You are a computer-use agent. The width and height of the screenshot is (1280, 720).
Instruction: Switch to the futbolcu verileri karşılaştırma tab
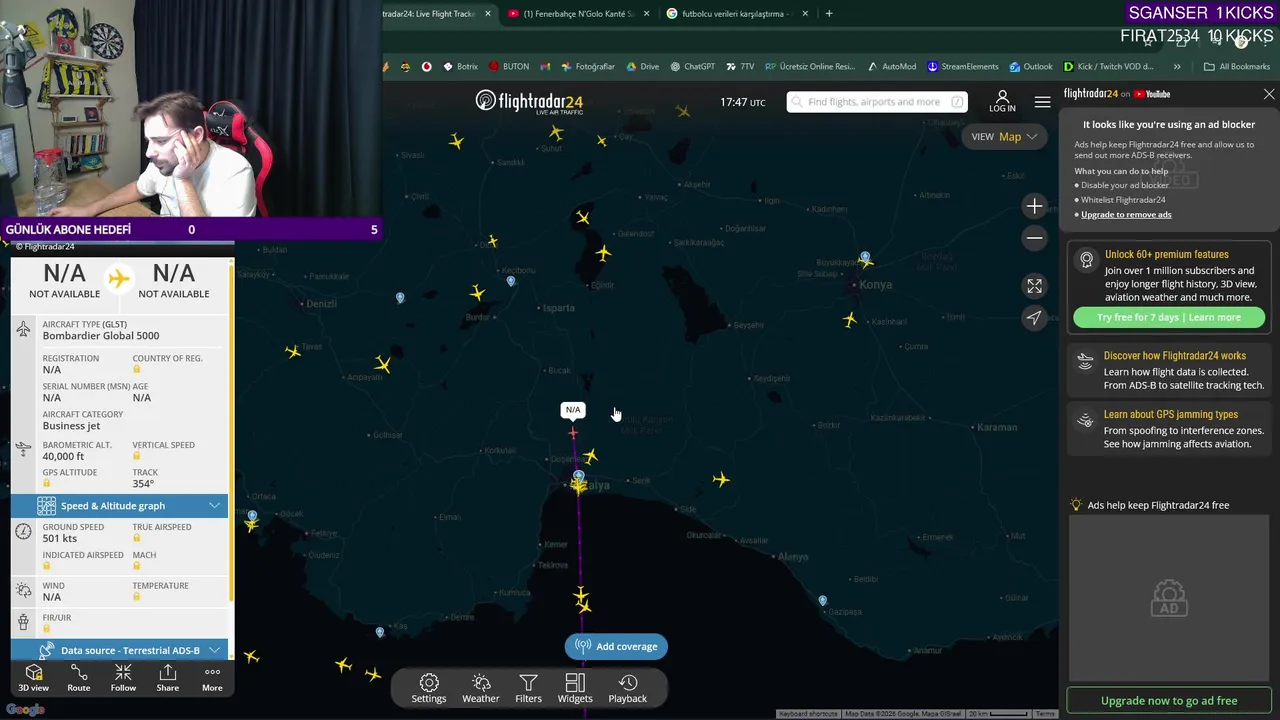(736, 14)
